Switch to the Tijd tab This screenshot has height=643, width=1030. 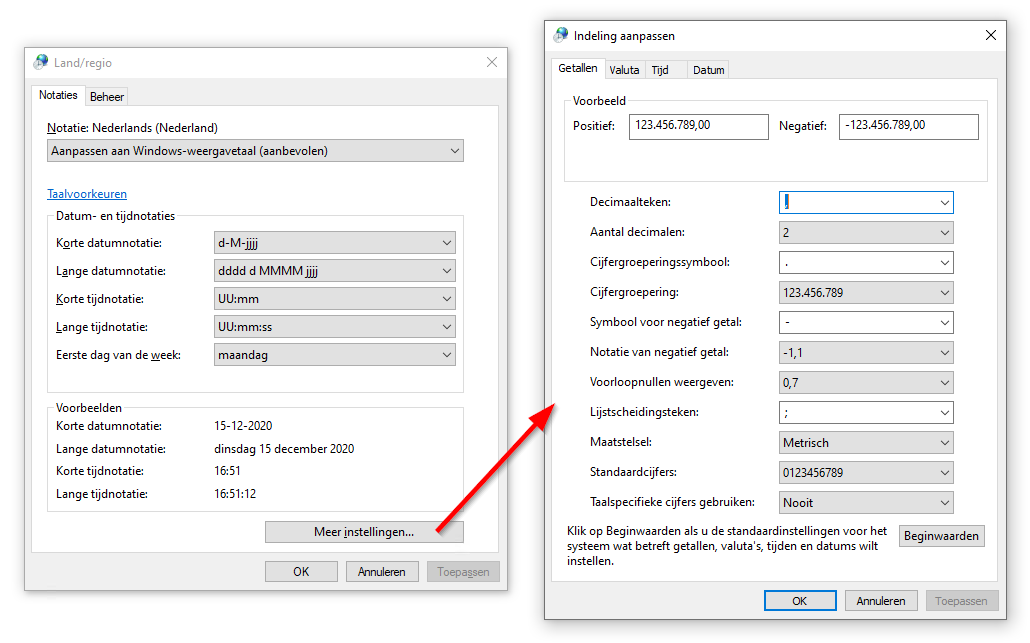tap(660, 70)
